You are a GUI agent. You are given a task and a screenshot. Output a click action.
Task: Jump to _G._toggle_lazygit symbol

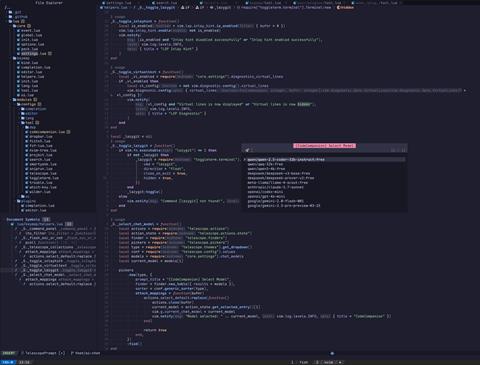click(40, 270)
